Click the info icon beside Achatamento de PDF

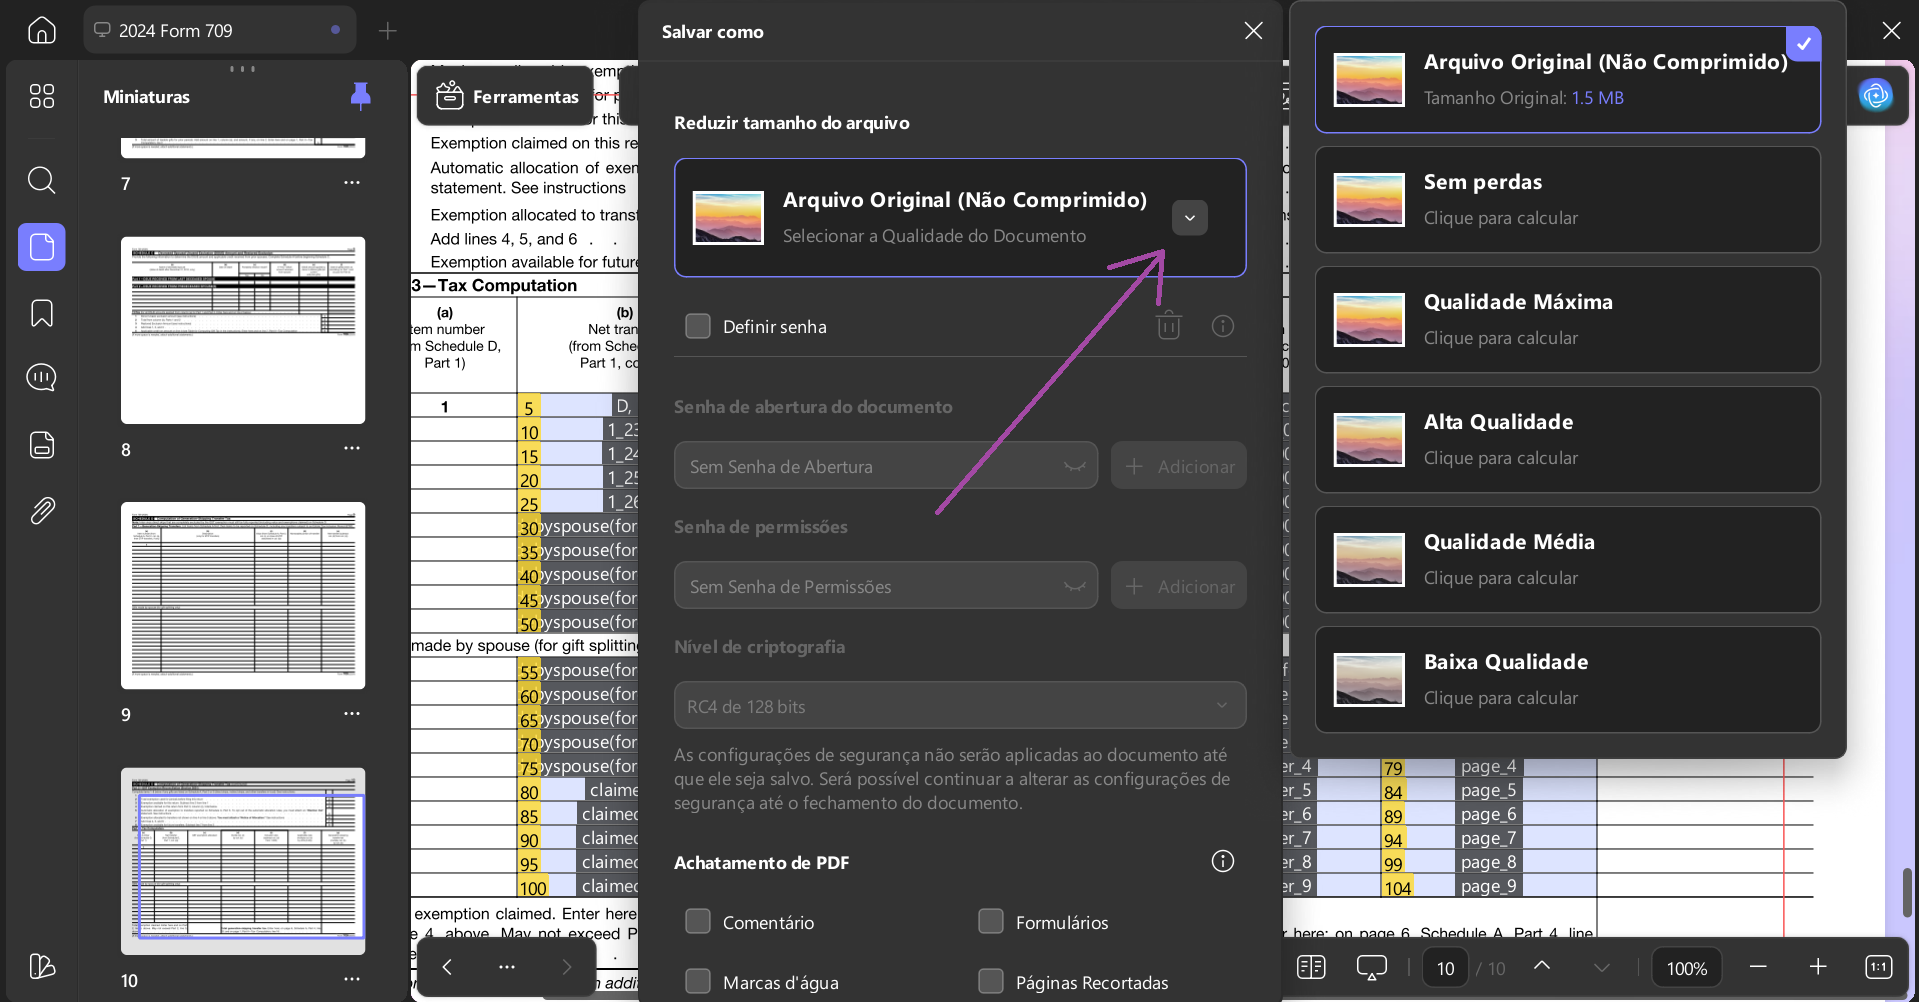(1222, 861)
